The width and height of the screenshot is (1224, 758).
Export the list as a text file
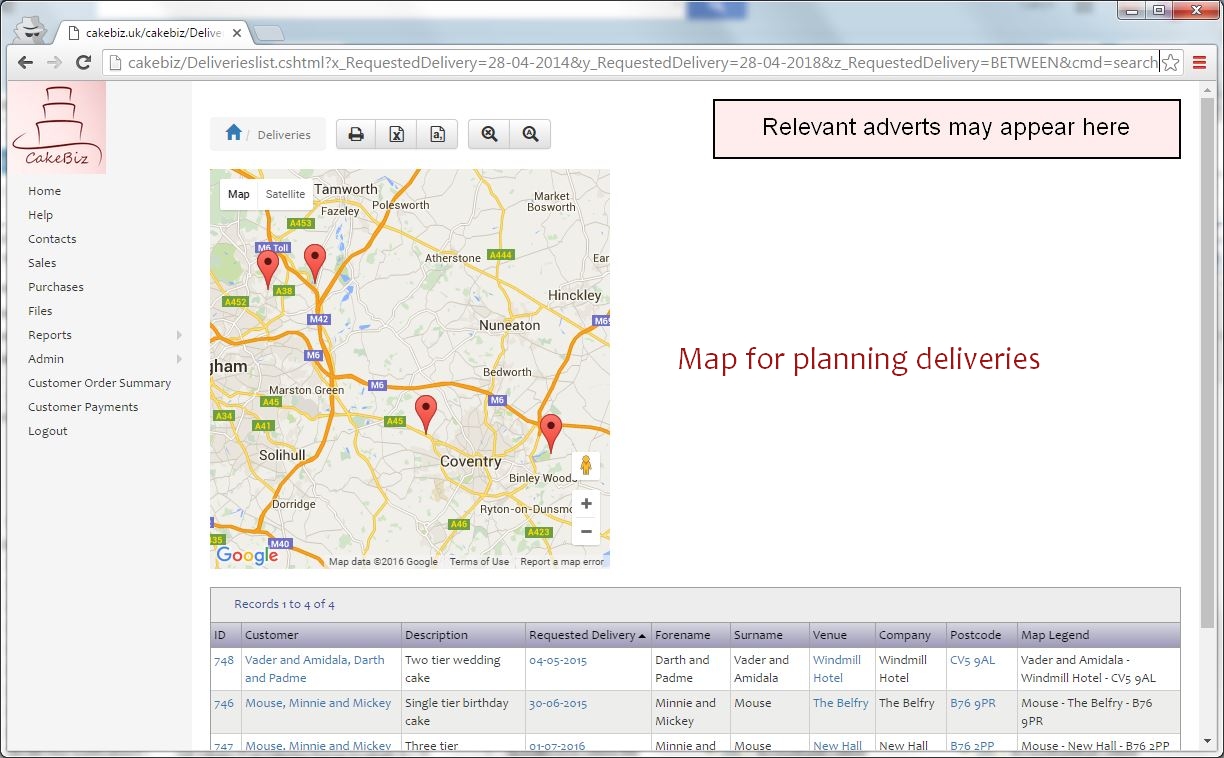437,133
